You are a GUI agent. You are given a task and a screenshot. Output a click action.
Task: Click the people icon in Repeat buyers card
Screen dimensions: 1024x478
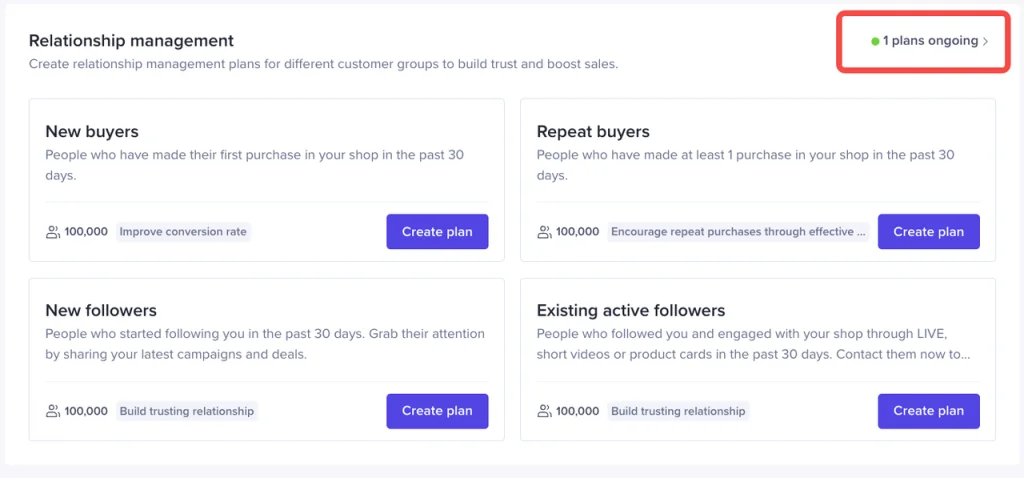pos(544,232)
